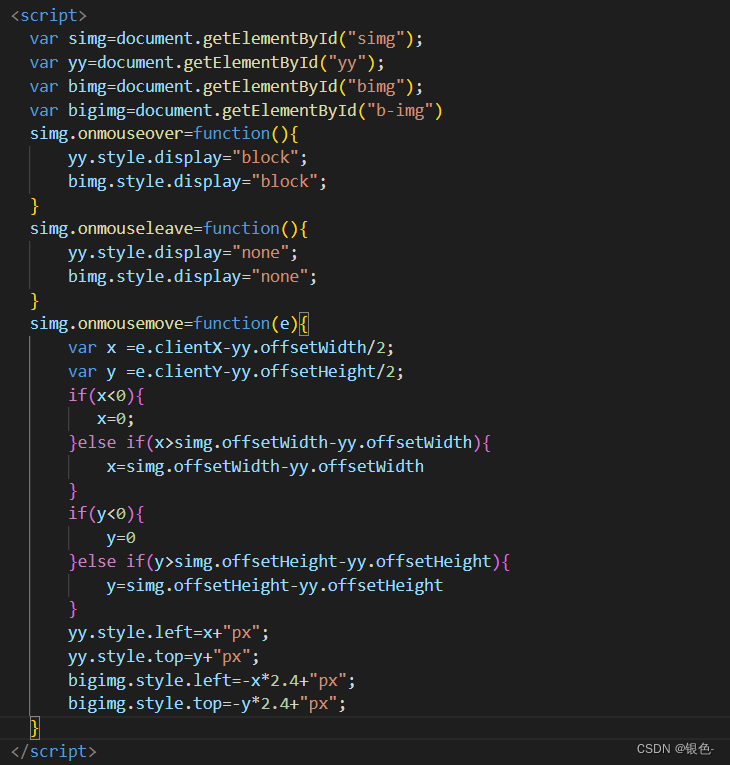This screenshot has height=765, width=730.
Task: Click the closing brace of onmouseleave function
Action: 34,301
